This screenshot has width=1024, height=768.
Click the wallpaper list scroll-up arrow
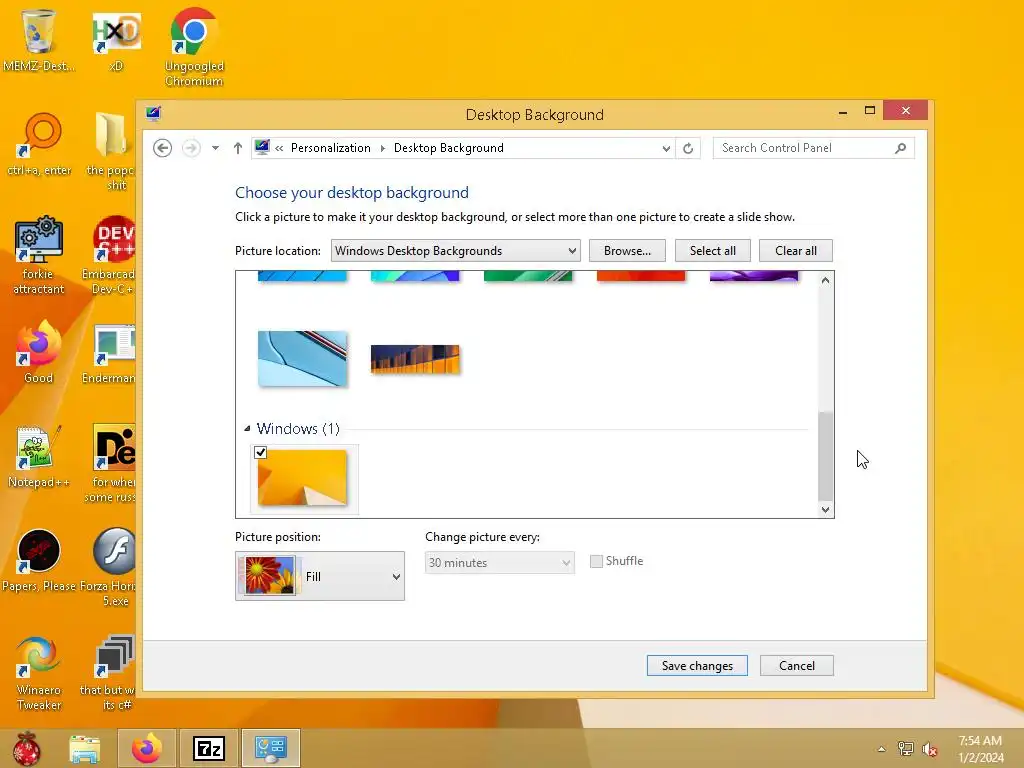[825, 280]
